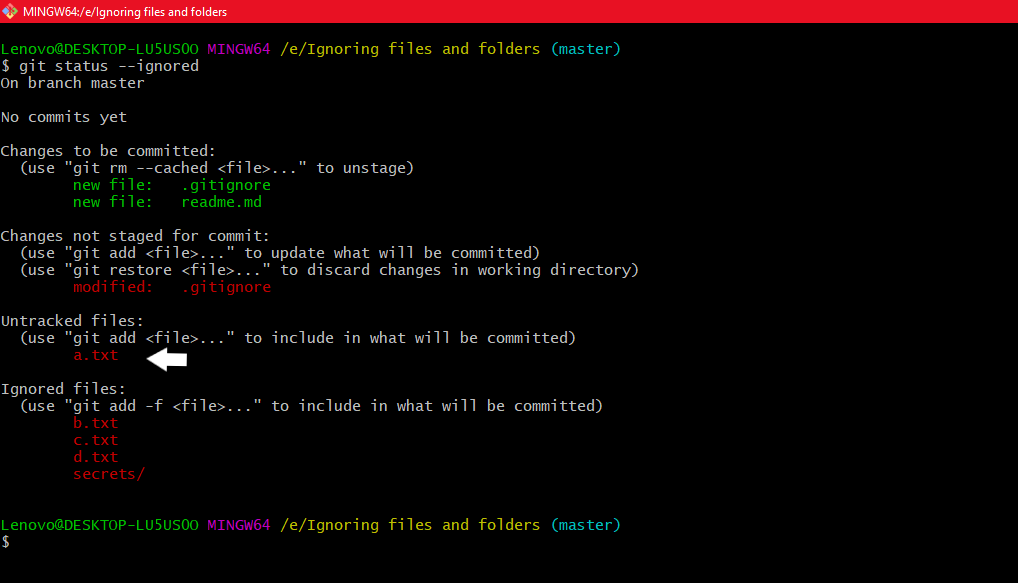Click the 'On branch master' line
The width and height of the screenshot is (1018, 583).
tap(72, 83)
